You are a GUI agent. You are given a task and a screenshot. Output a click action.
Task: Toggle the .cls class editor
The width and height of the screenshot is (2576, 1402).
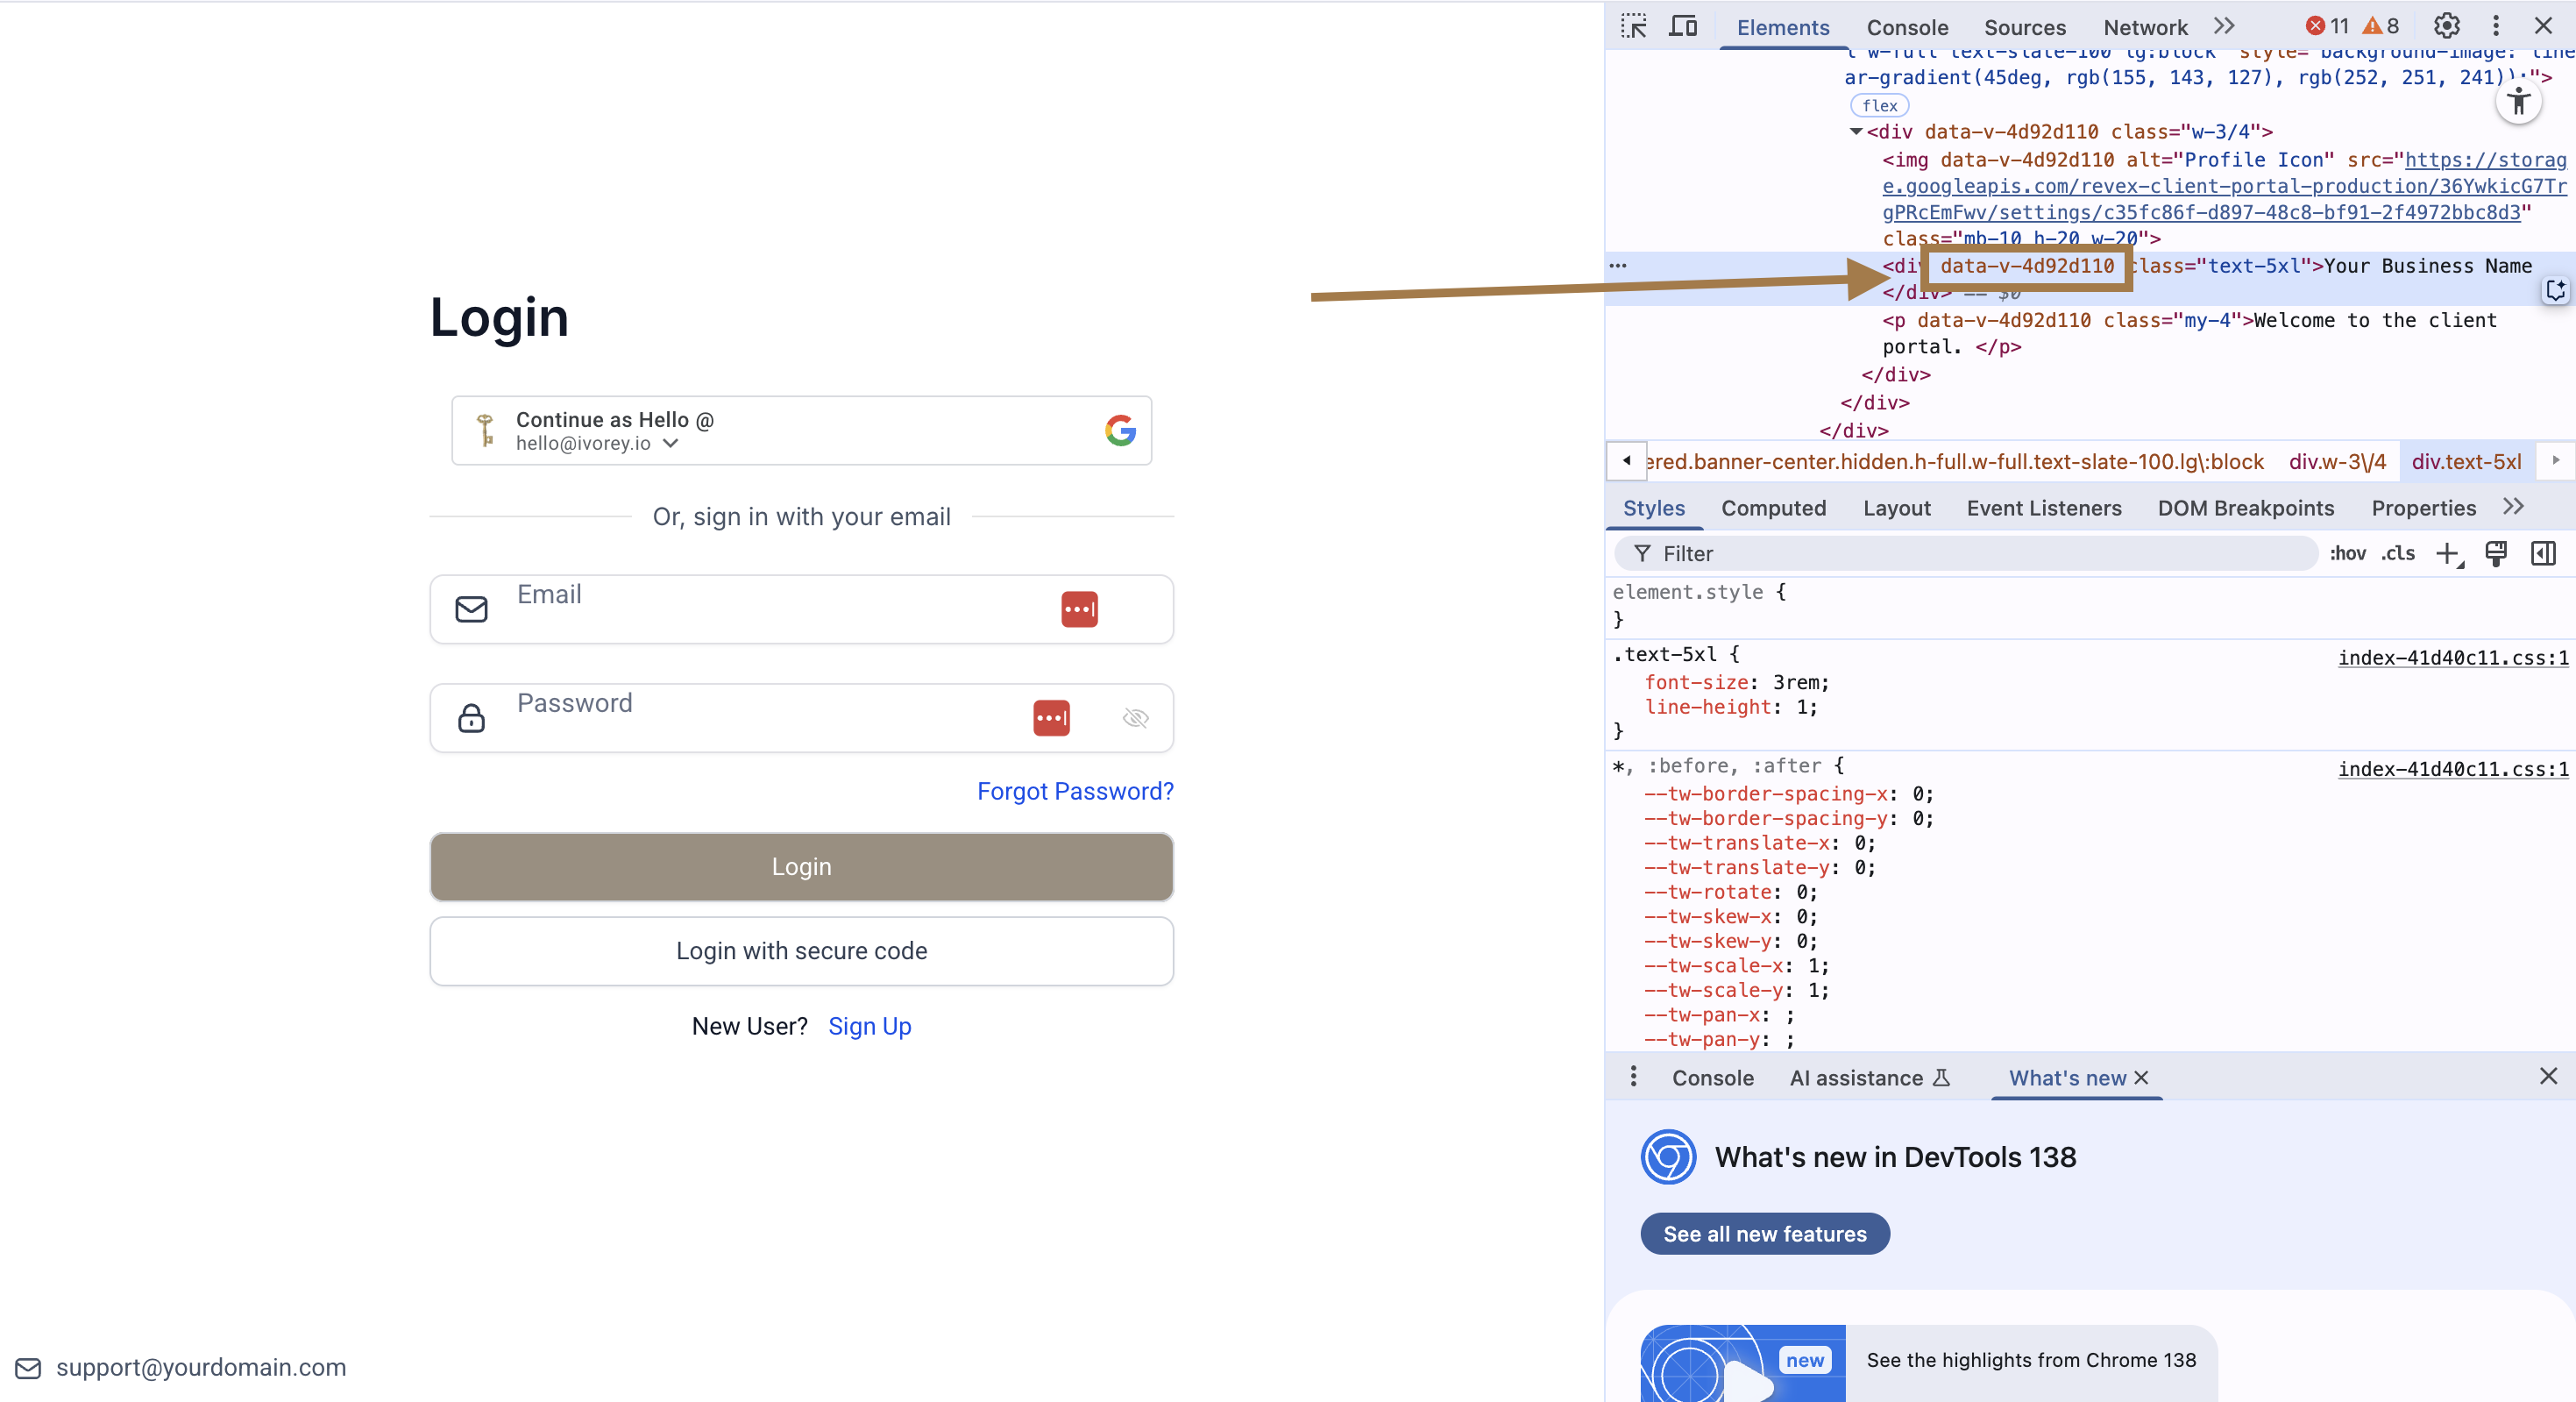pyautogui.click(x=2397, y=553)
